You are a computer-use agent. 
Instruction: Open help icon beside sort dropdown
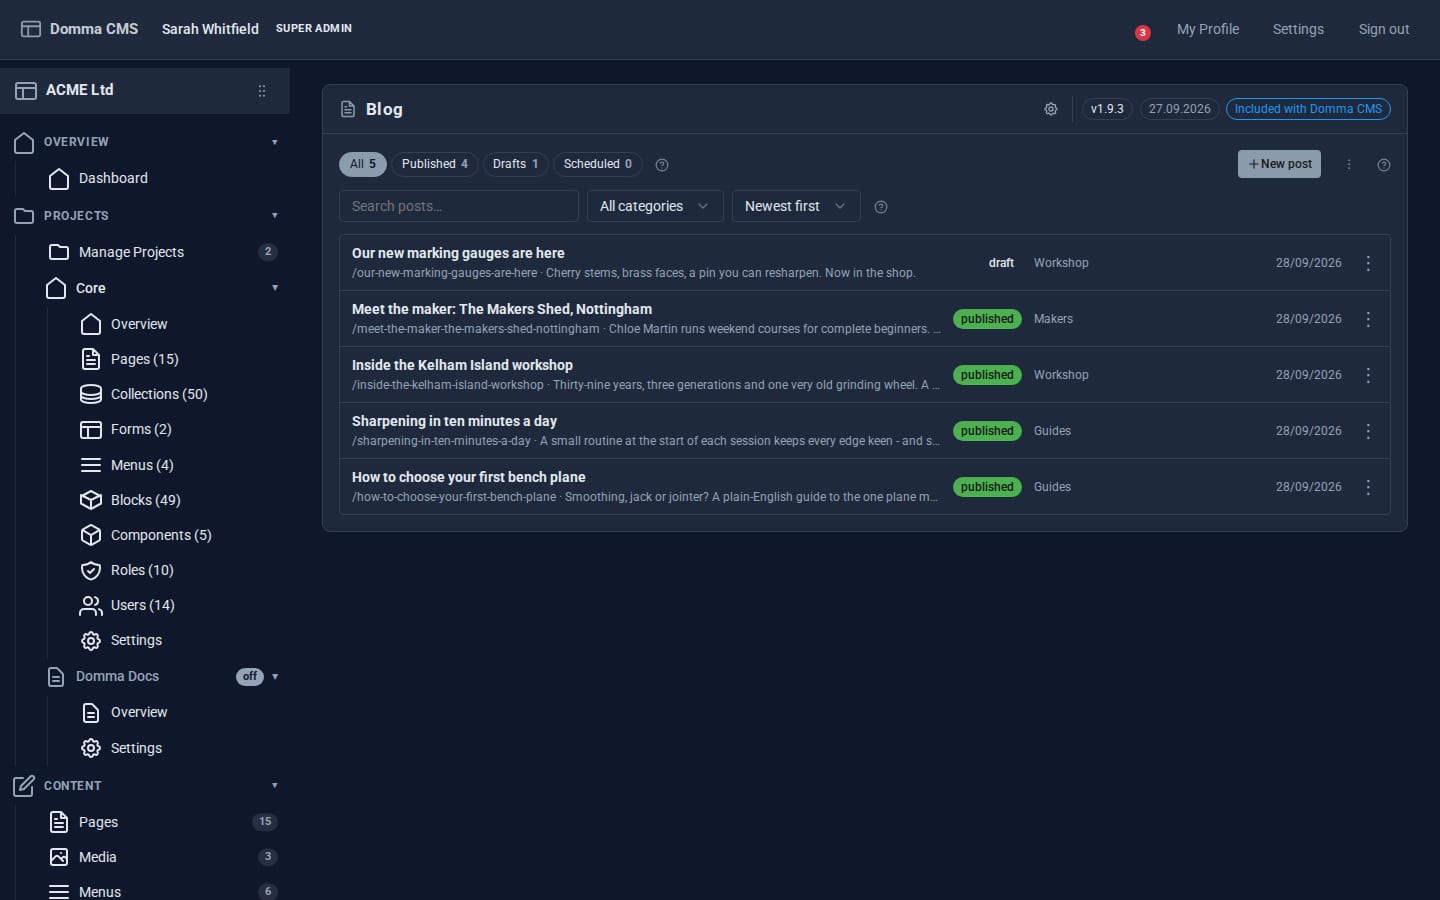[881, 207]
